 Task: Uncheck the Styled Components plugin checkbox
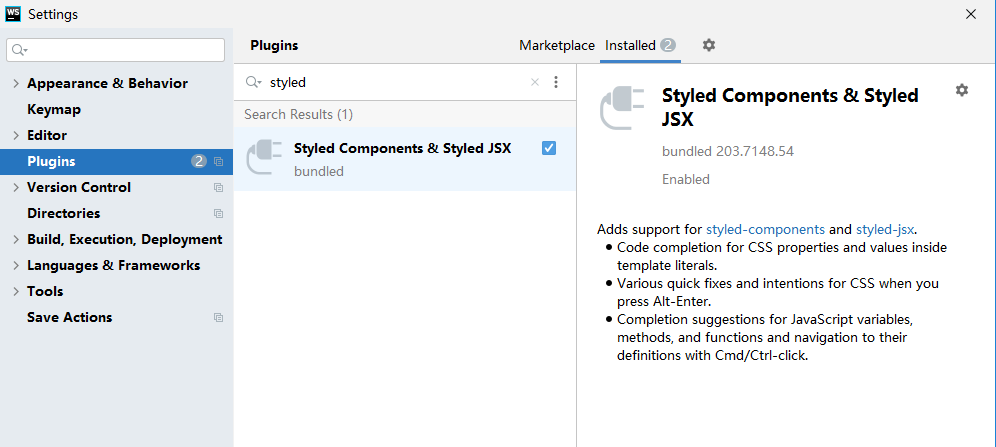point(549,148)
